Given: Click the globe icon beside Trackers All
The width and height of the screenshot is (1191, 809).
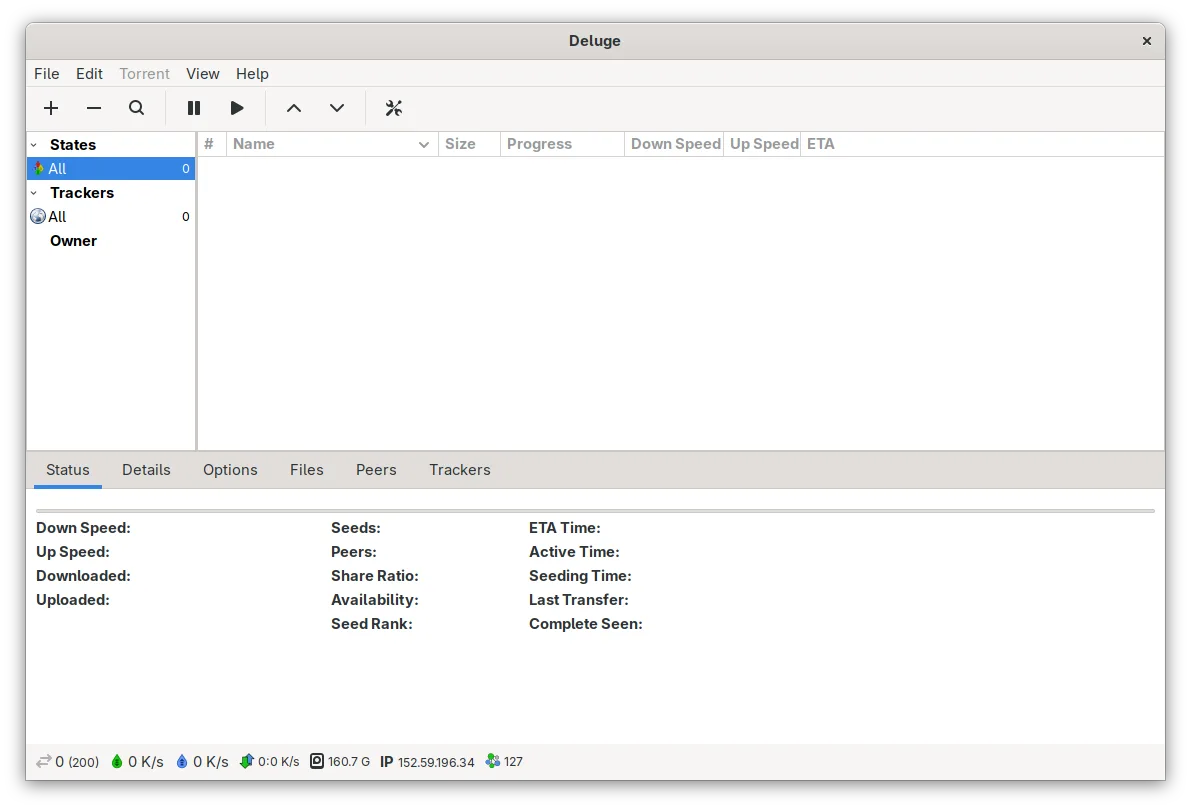Looking at the screenshot, I should click(x=38, y=216).
